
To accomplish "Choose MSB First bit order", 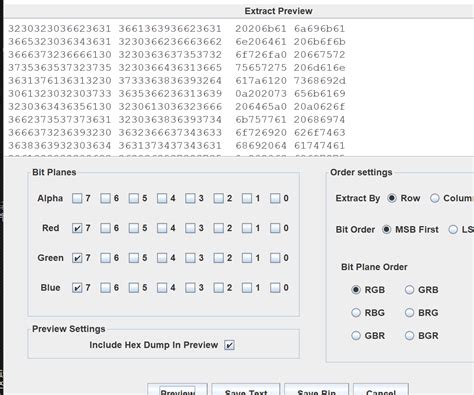I will pyautogui.click(x=386, y=230).
